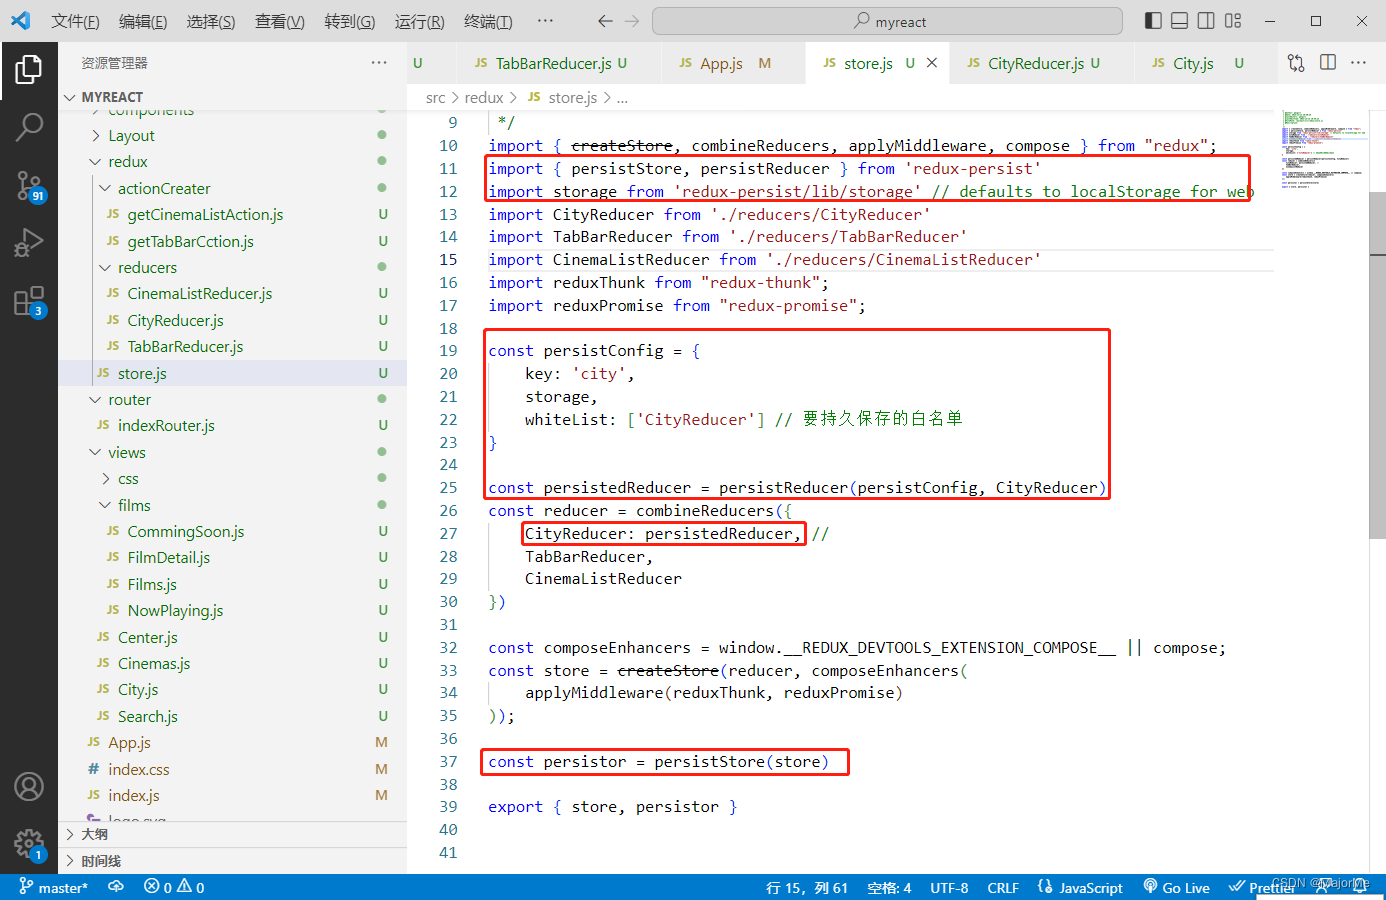Open NowPlaying.js in explorer
This screenshot has height=900, width=1386.
175,610
